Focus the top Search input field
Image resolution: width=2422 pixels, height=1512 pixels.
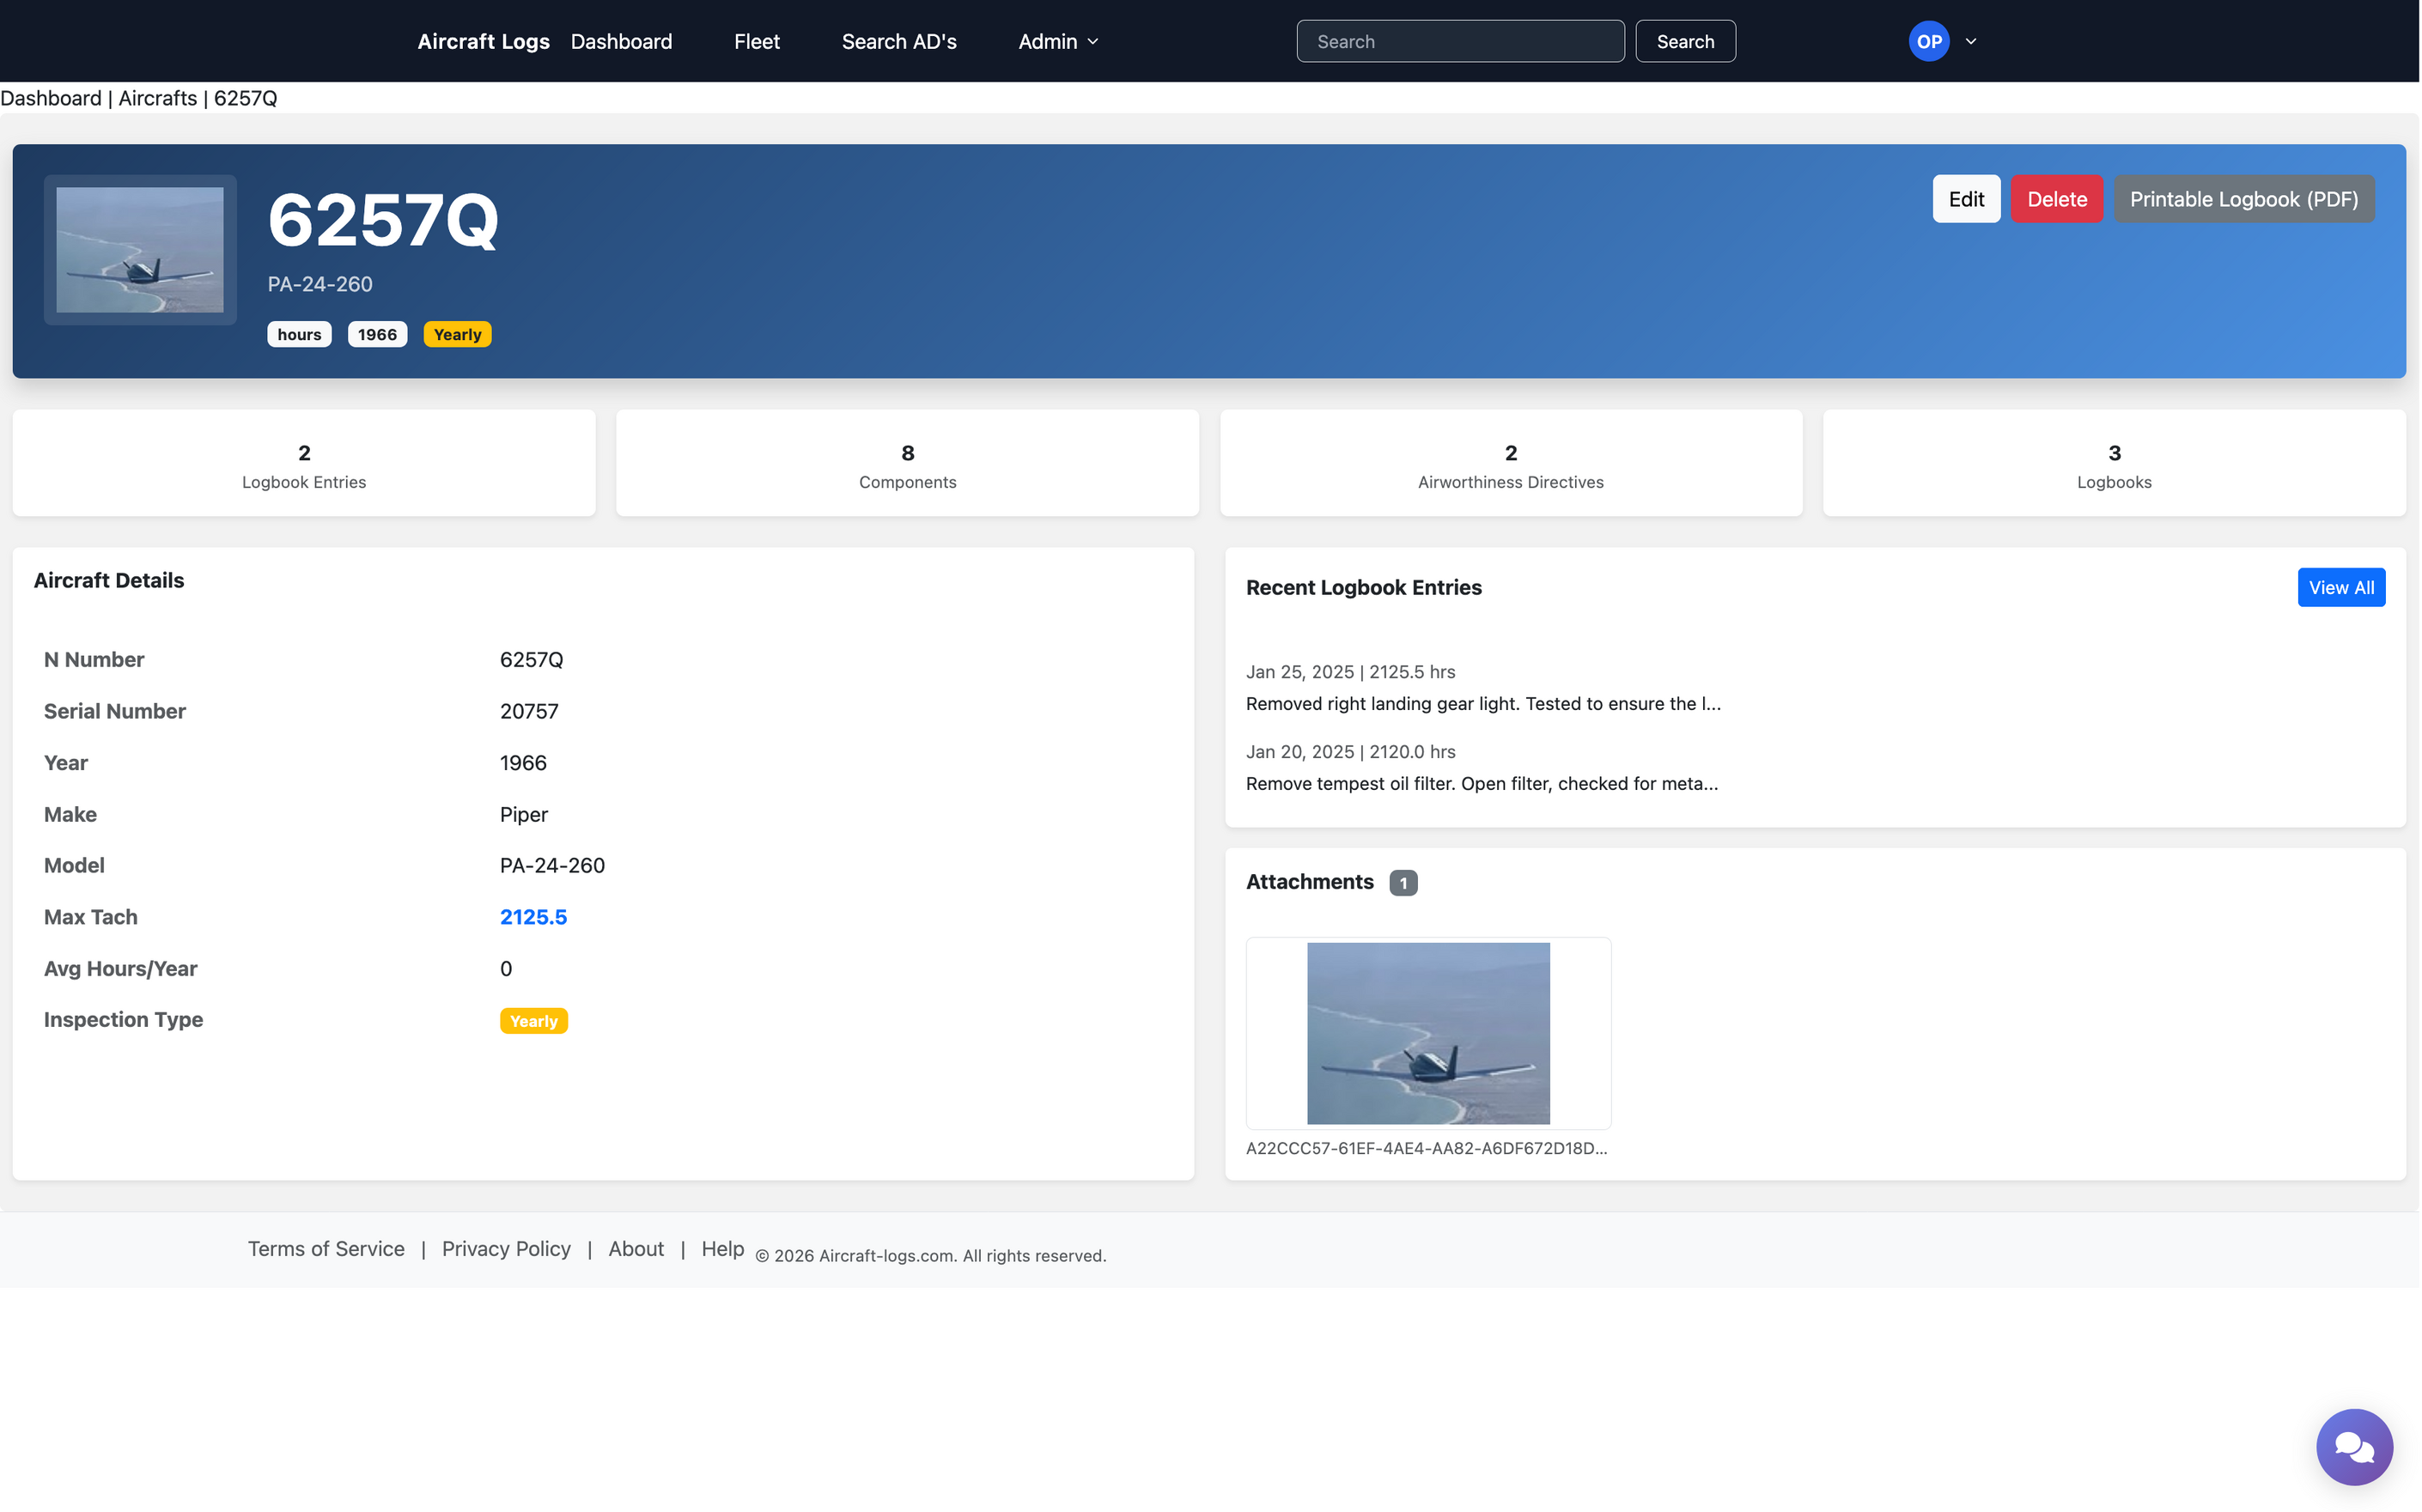pos(1459,41)
